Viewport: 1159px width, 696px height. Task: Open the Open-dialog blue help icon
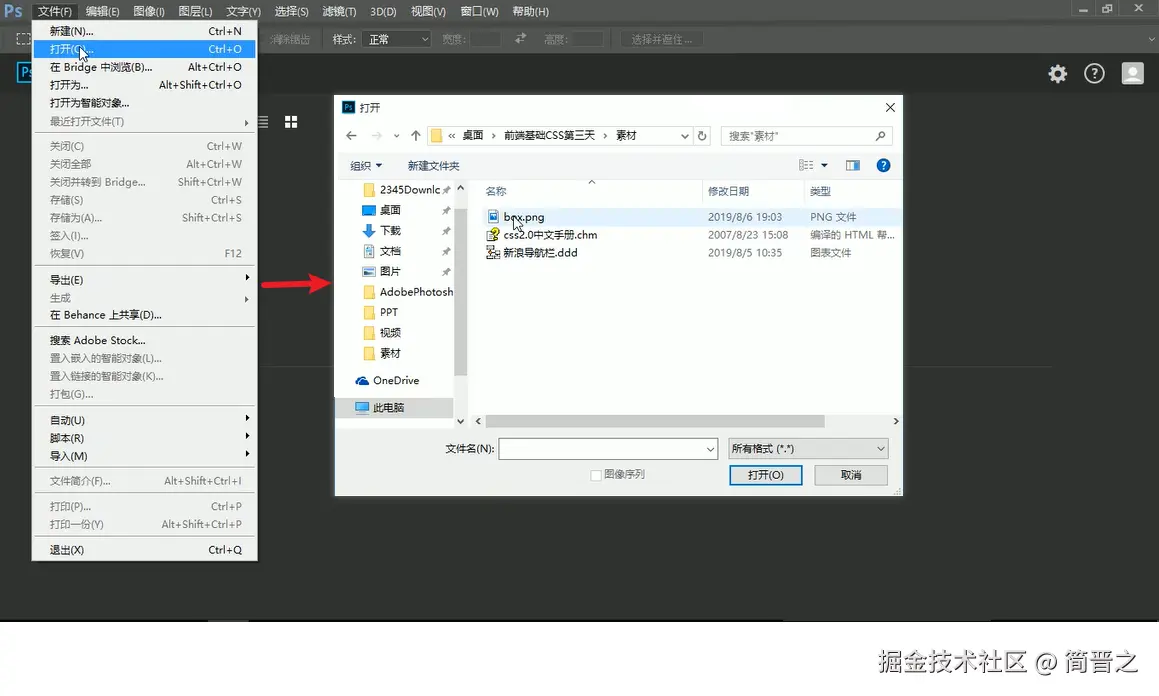883,166
